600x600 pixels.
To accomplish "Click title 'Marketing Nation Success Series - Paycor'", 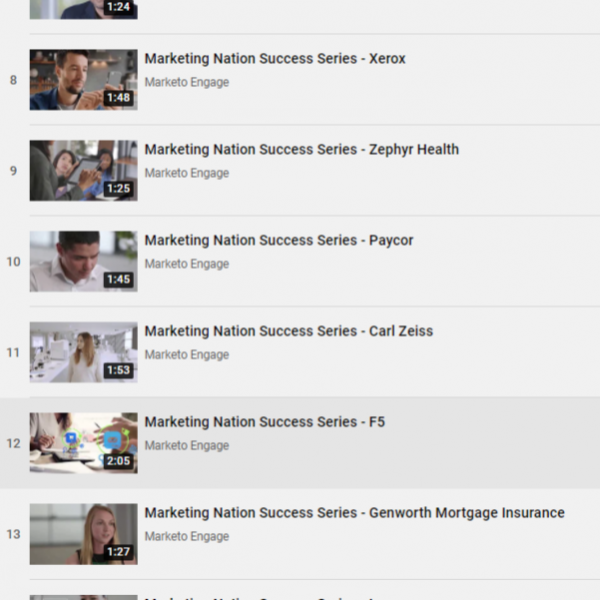I will (279, 240).
